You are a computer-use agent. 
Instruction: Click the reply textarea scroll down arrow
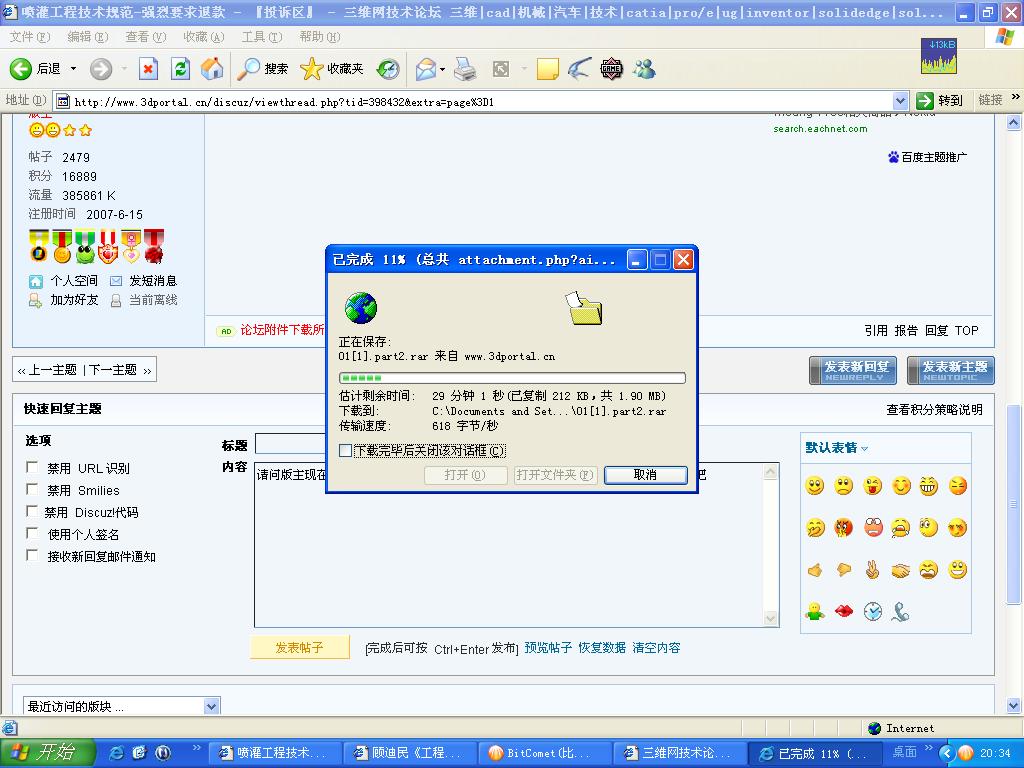click(x=771, y=618)
